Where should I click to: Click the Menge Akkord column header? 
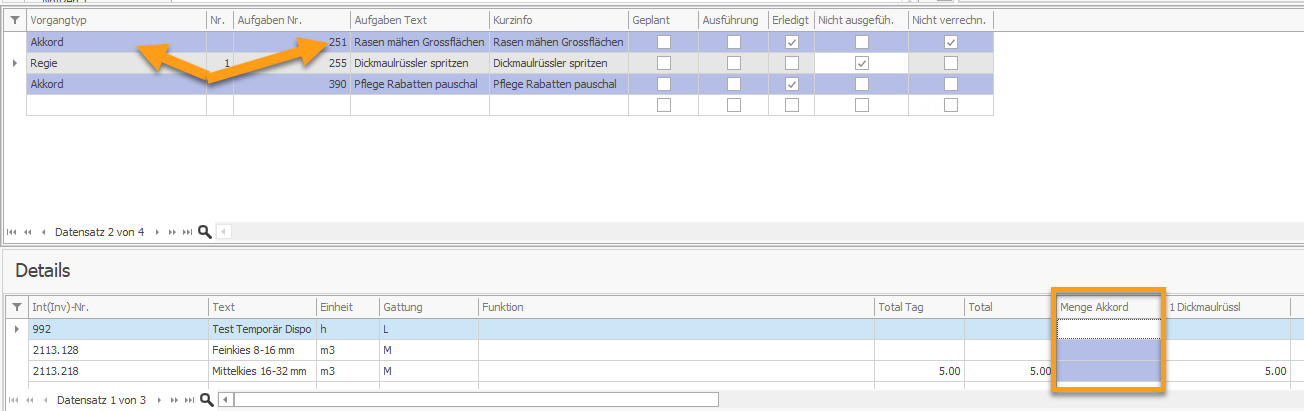[1108, 307]
